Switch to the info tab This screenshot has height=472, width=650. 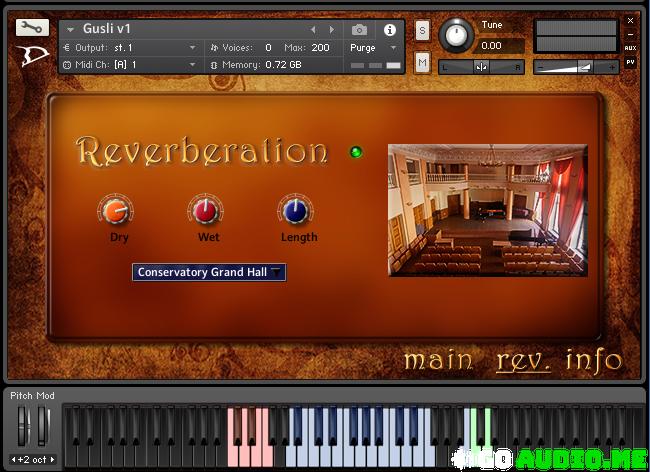coord(594,360)
